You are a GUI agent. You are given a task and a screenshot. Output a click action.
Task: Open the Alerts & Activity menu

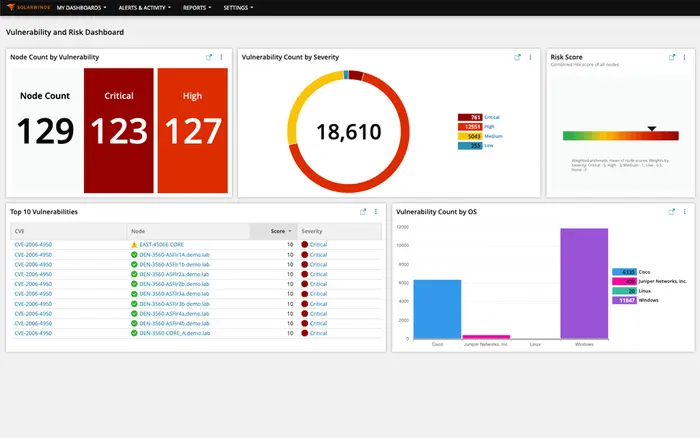145,7
